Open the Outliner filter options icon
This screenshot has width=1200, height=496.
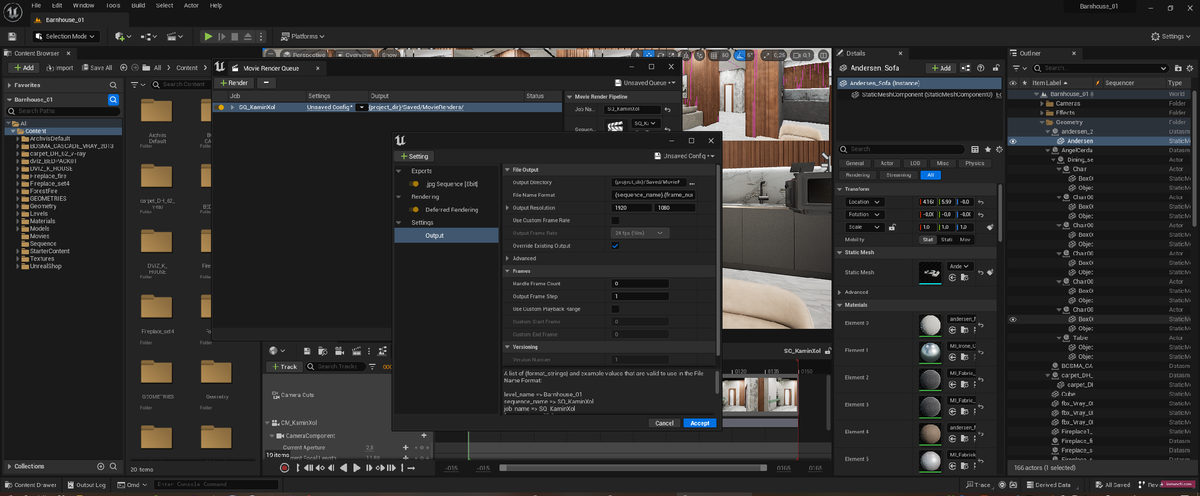tap(1020, 67)
